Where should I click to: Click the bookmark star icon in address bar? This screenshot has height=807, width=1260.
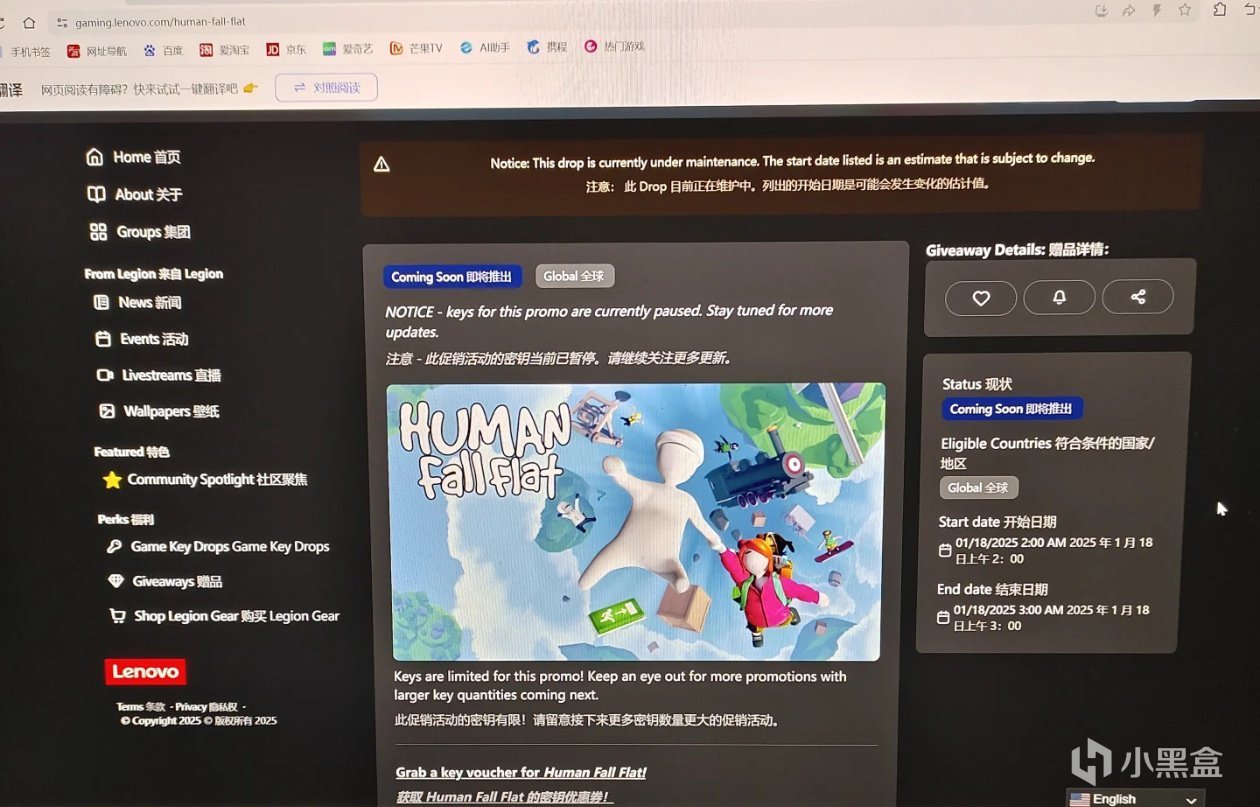1184,10
